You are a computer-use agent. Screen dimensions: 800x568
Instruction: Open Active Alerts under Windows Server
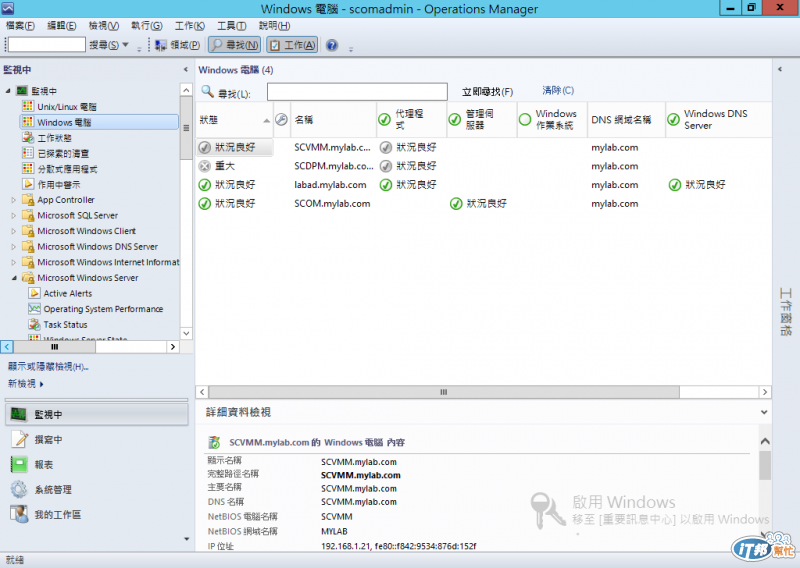(x=68, y=293)
